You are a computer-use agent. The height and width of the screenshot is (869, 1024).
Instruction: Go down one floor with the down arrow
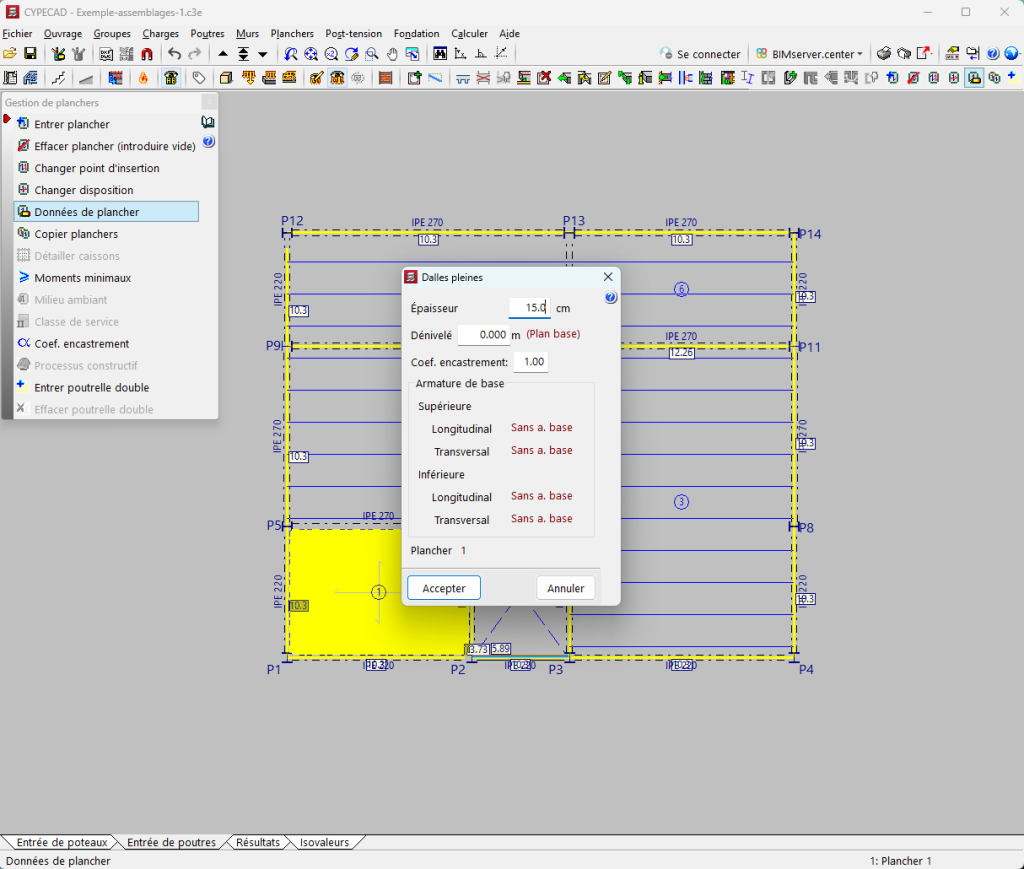pos(263,54)
